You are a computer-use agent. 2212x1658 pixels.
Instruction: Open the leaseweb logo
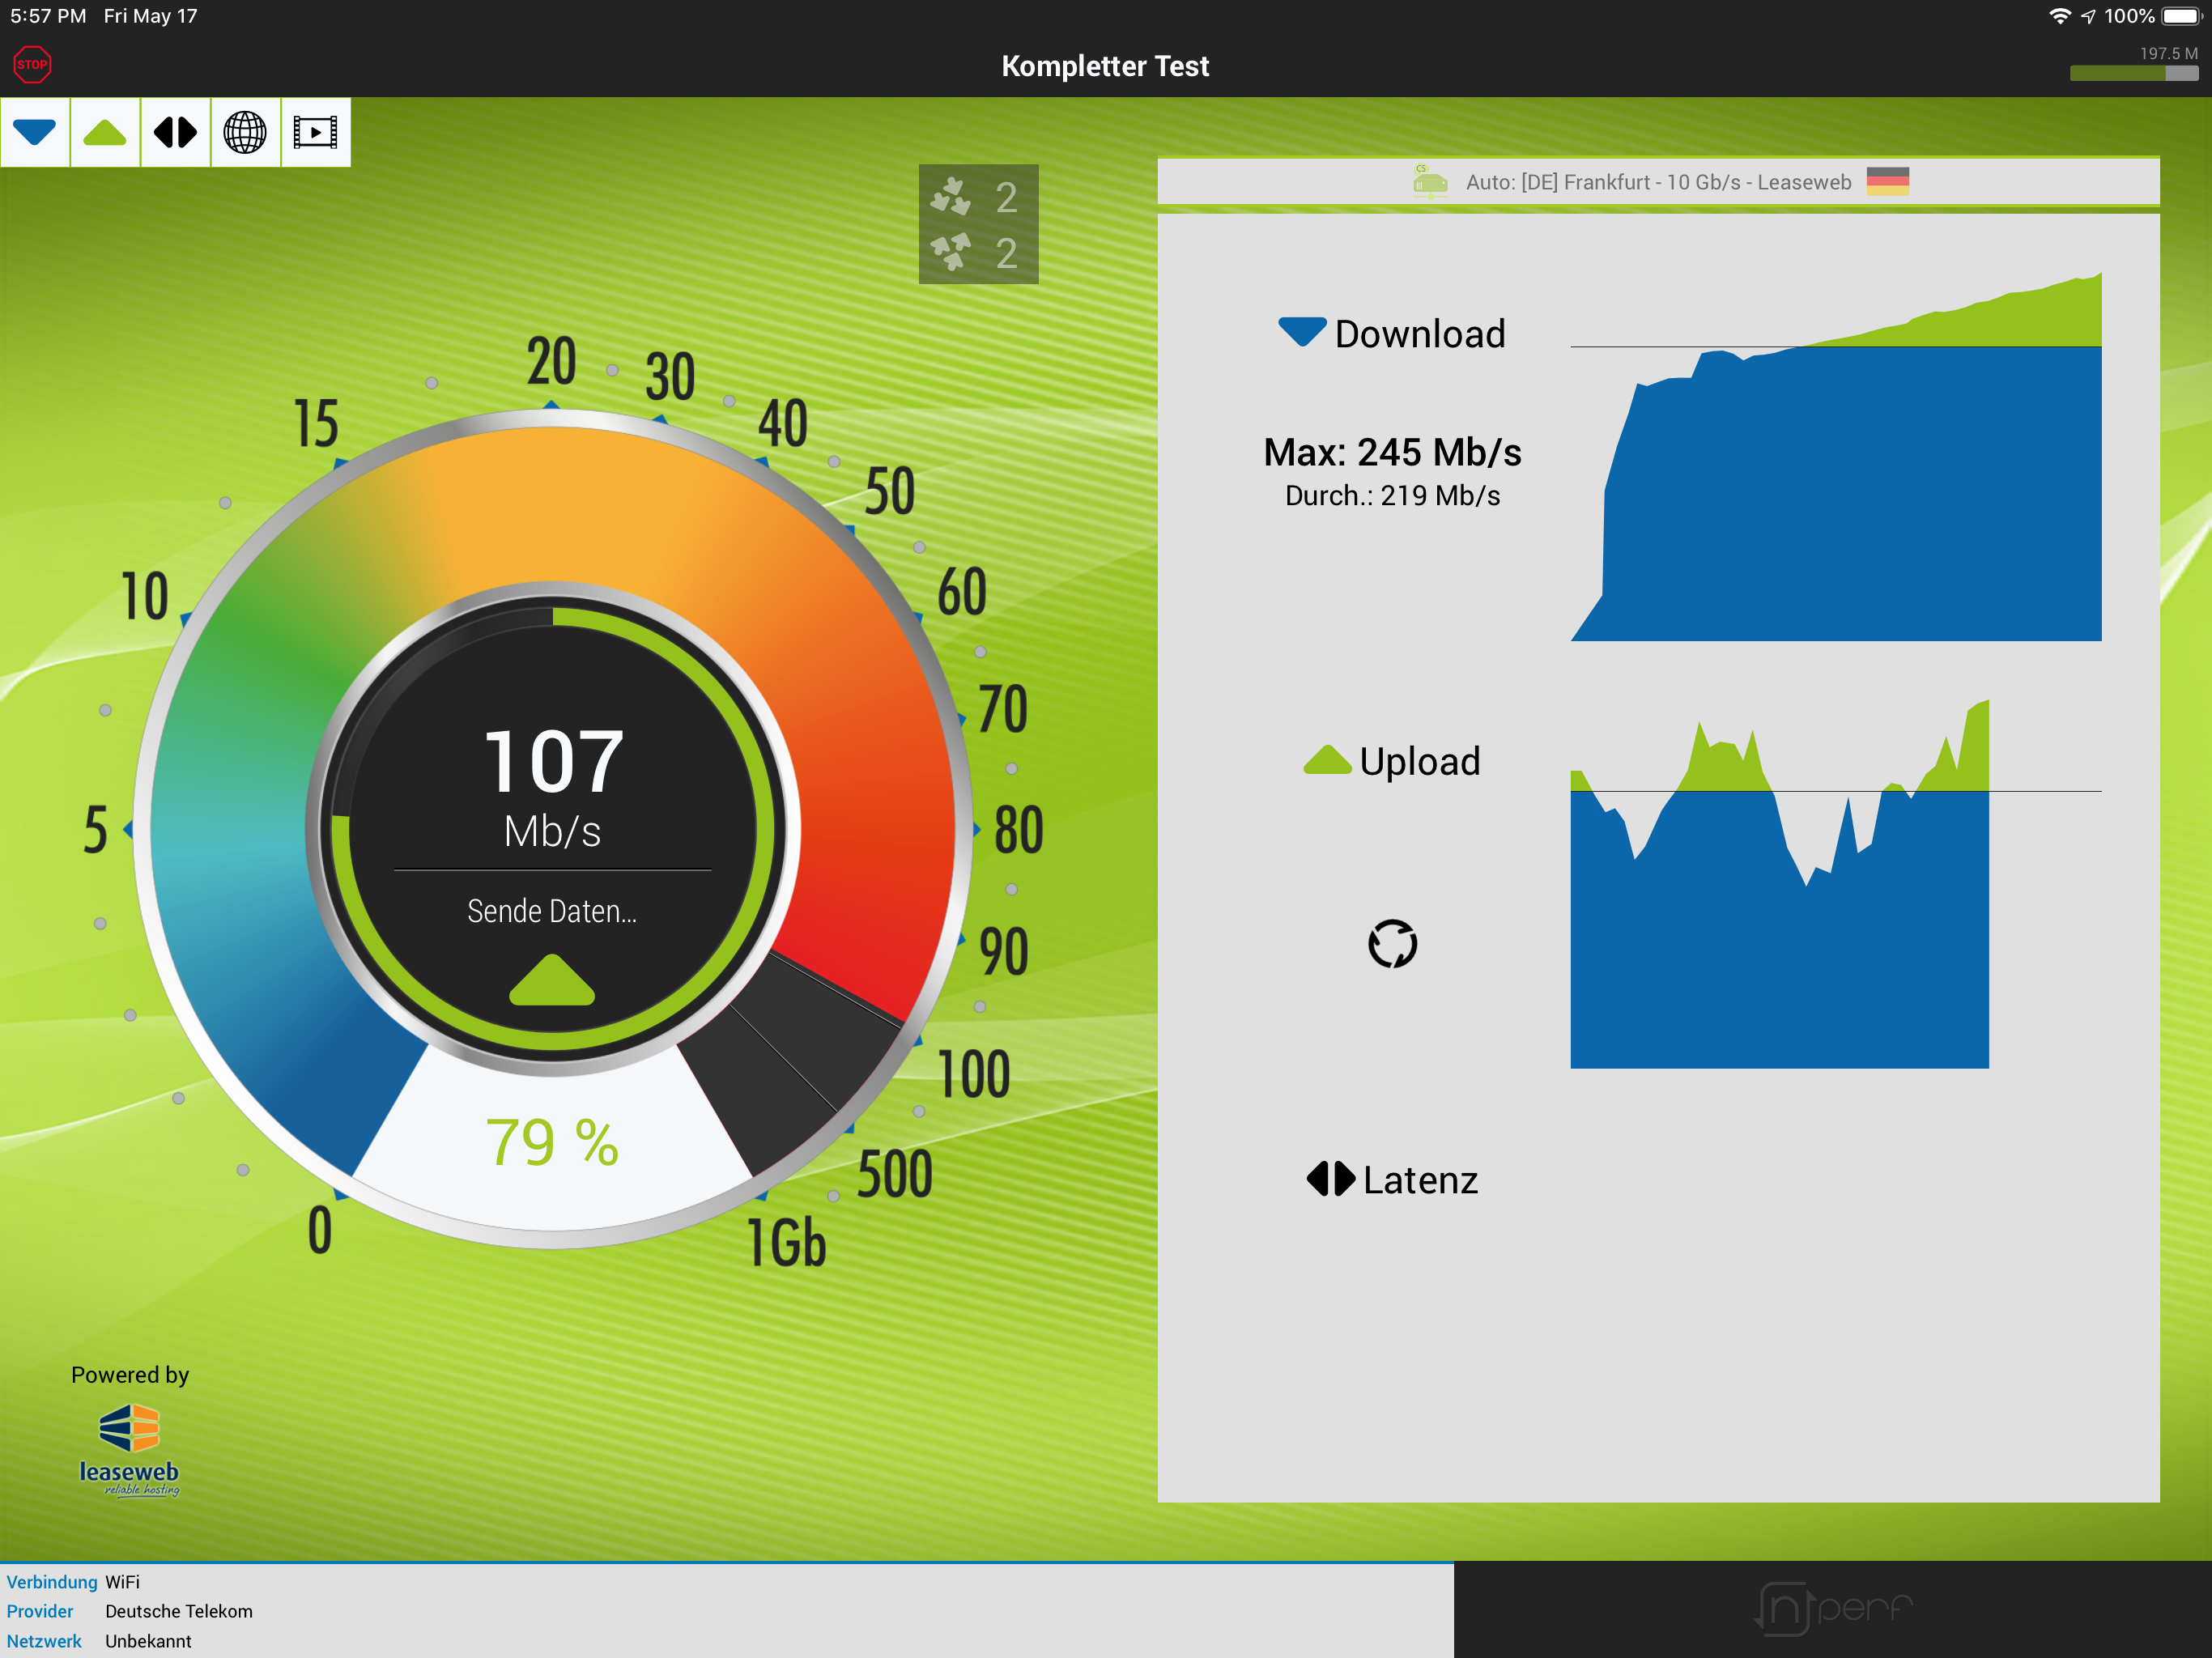click(x=129, y=1450)
